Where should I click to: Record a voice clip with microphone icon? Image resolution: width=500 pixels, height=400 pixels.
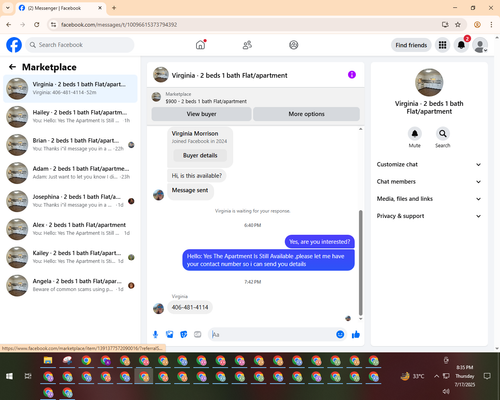(x=155, y=334)
